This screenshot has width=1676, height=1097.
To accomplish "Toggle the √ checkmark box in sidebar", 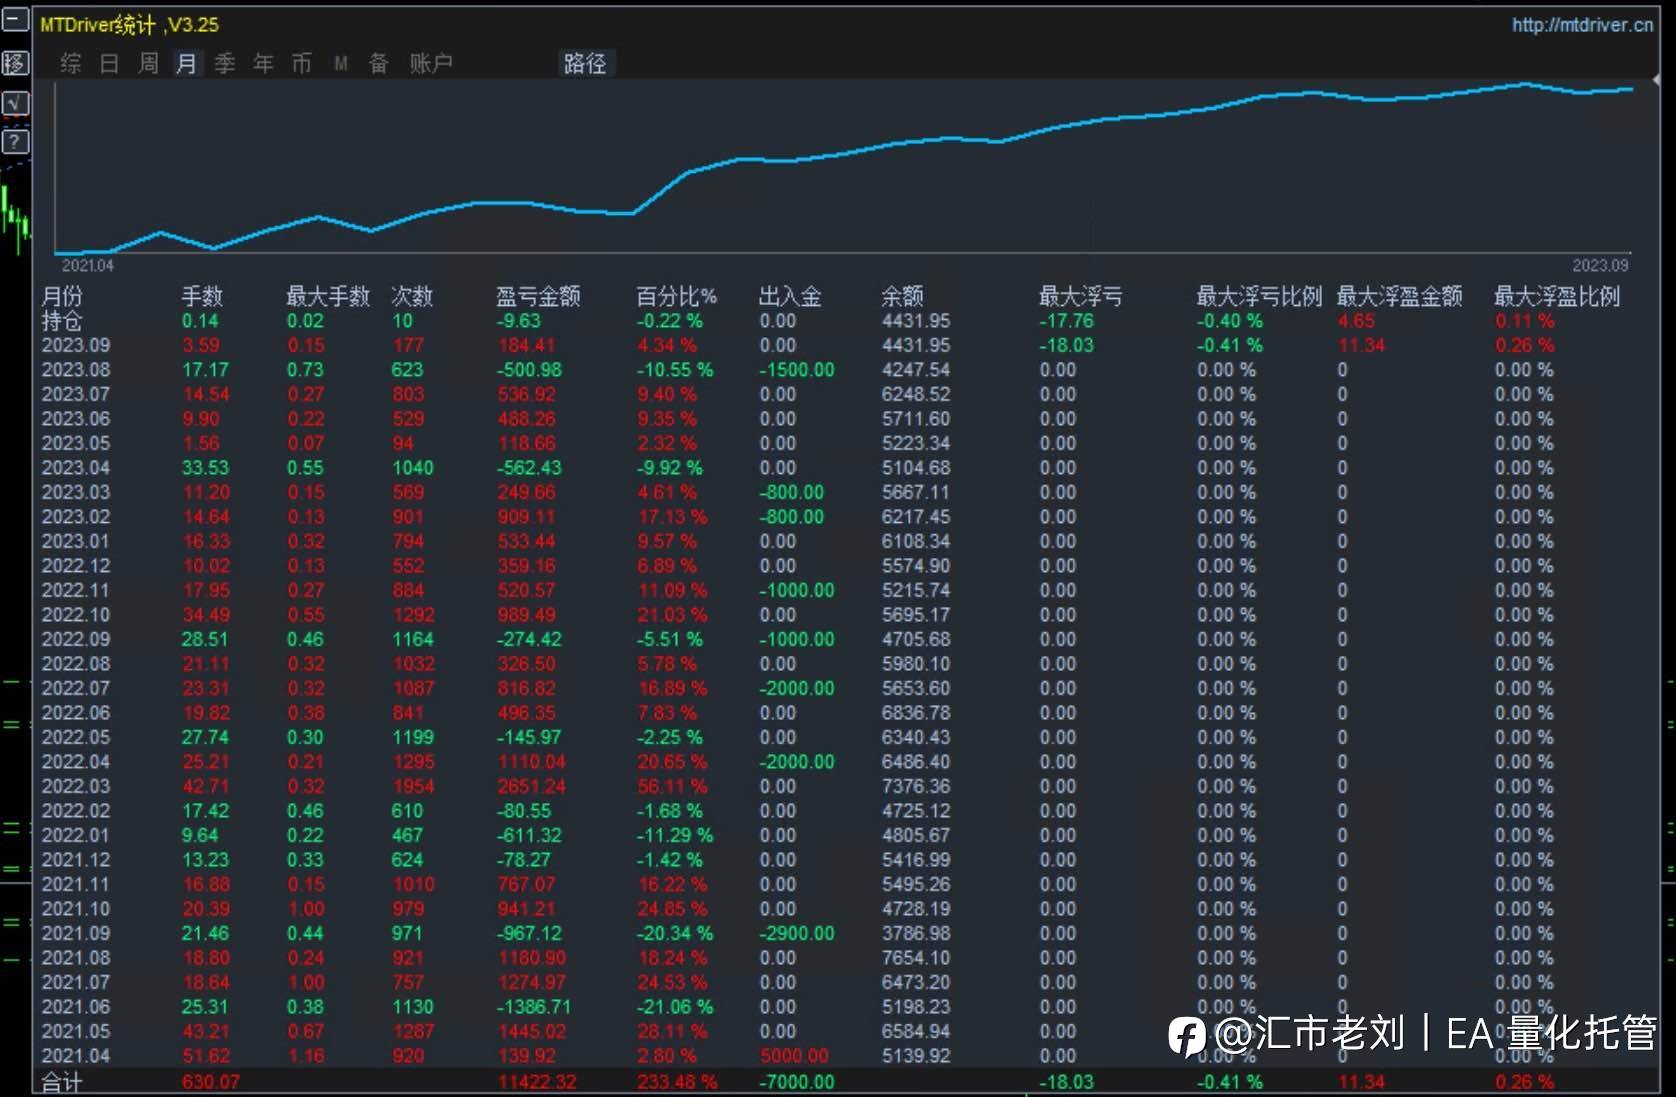I will point(15,103).
